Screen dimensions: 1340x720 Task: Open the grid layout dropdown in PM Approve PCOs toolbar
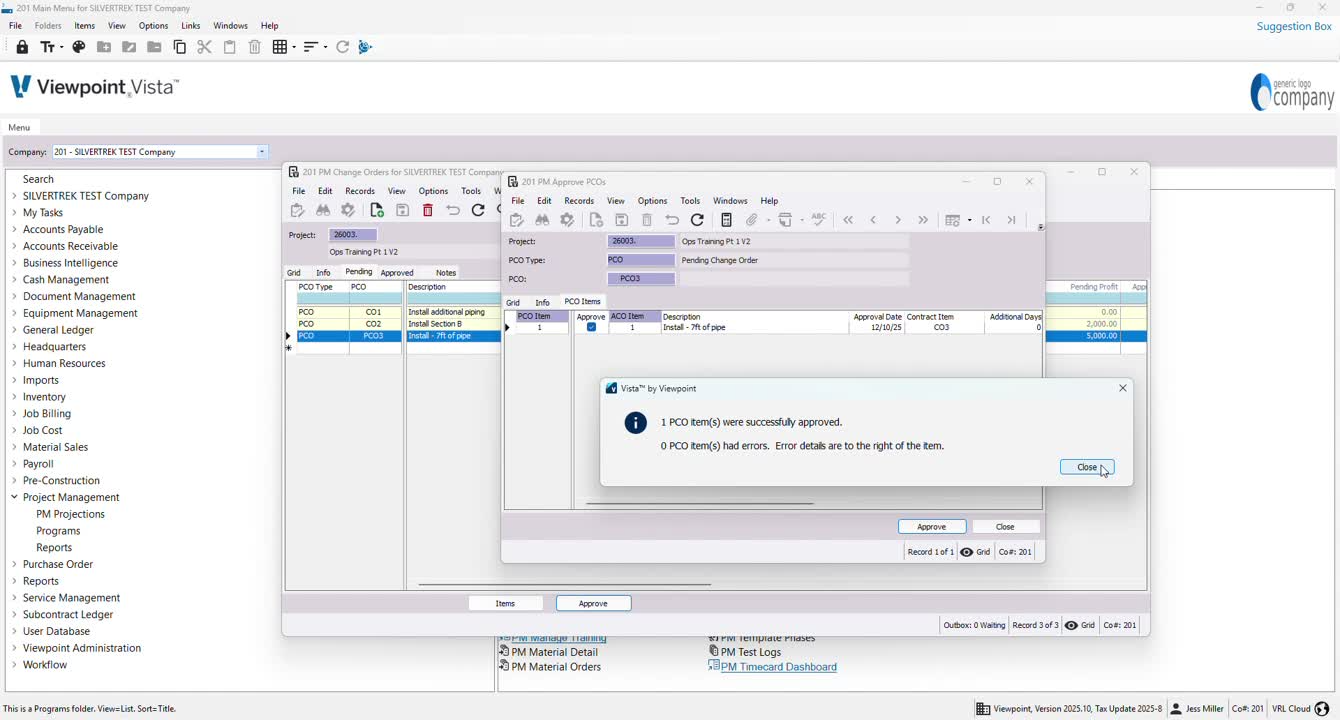[x=969, y=220]
